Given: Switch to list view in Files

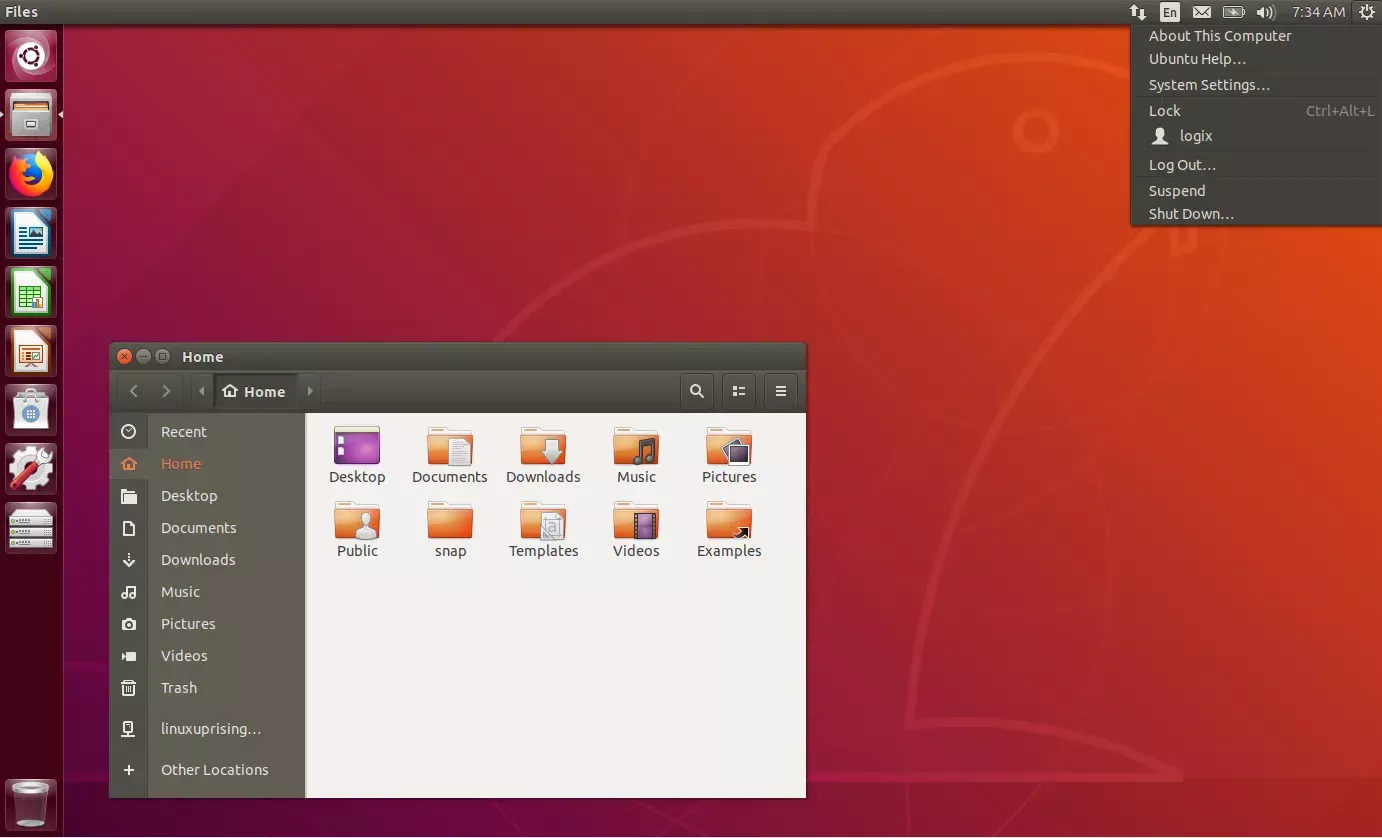Looking at the screenshot, I should pyautogui.click(x=739, y=391).
